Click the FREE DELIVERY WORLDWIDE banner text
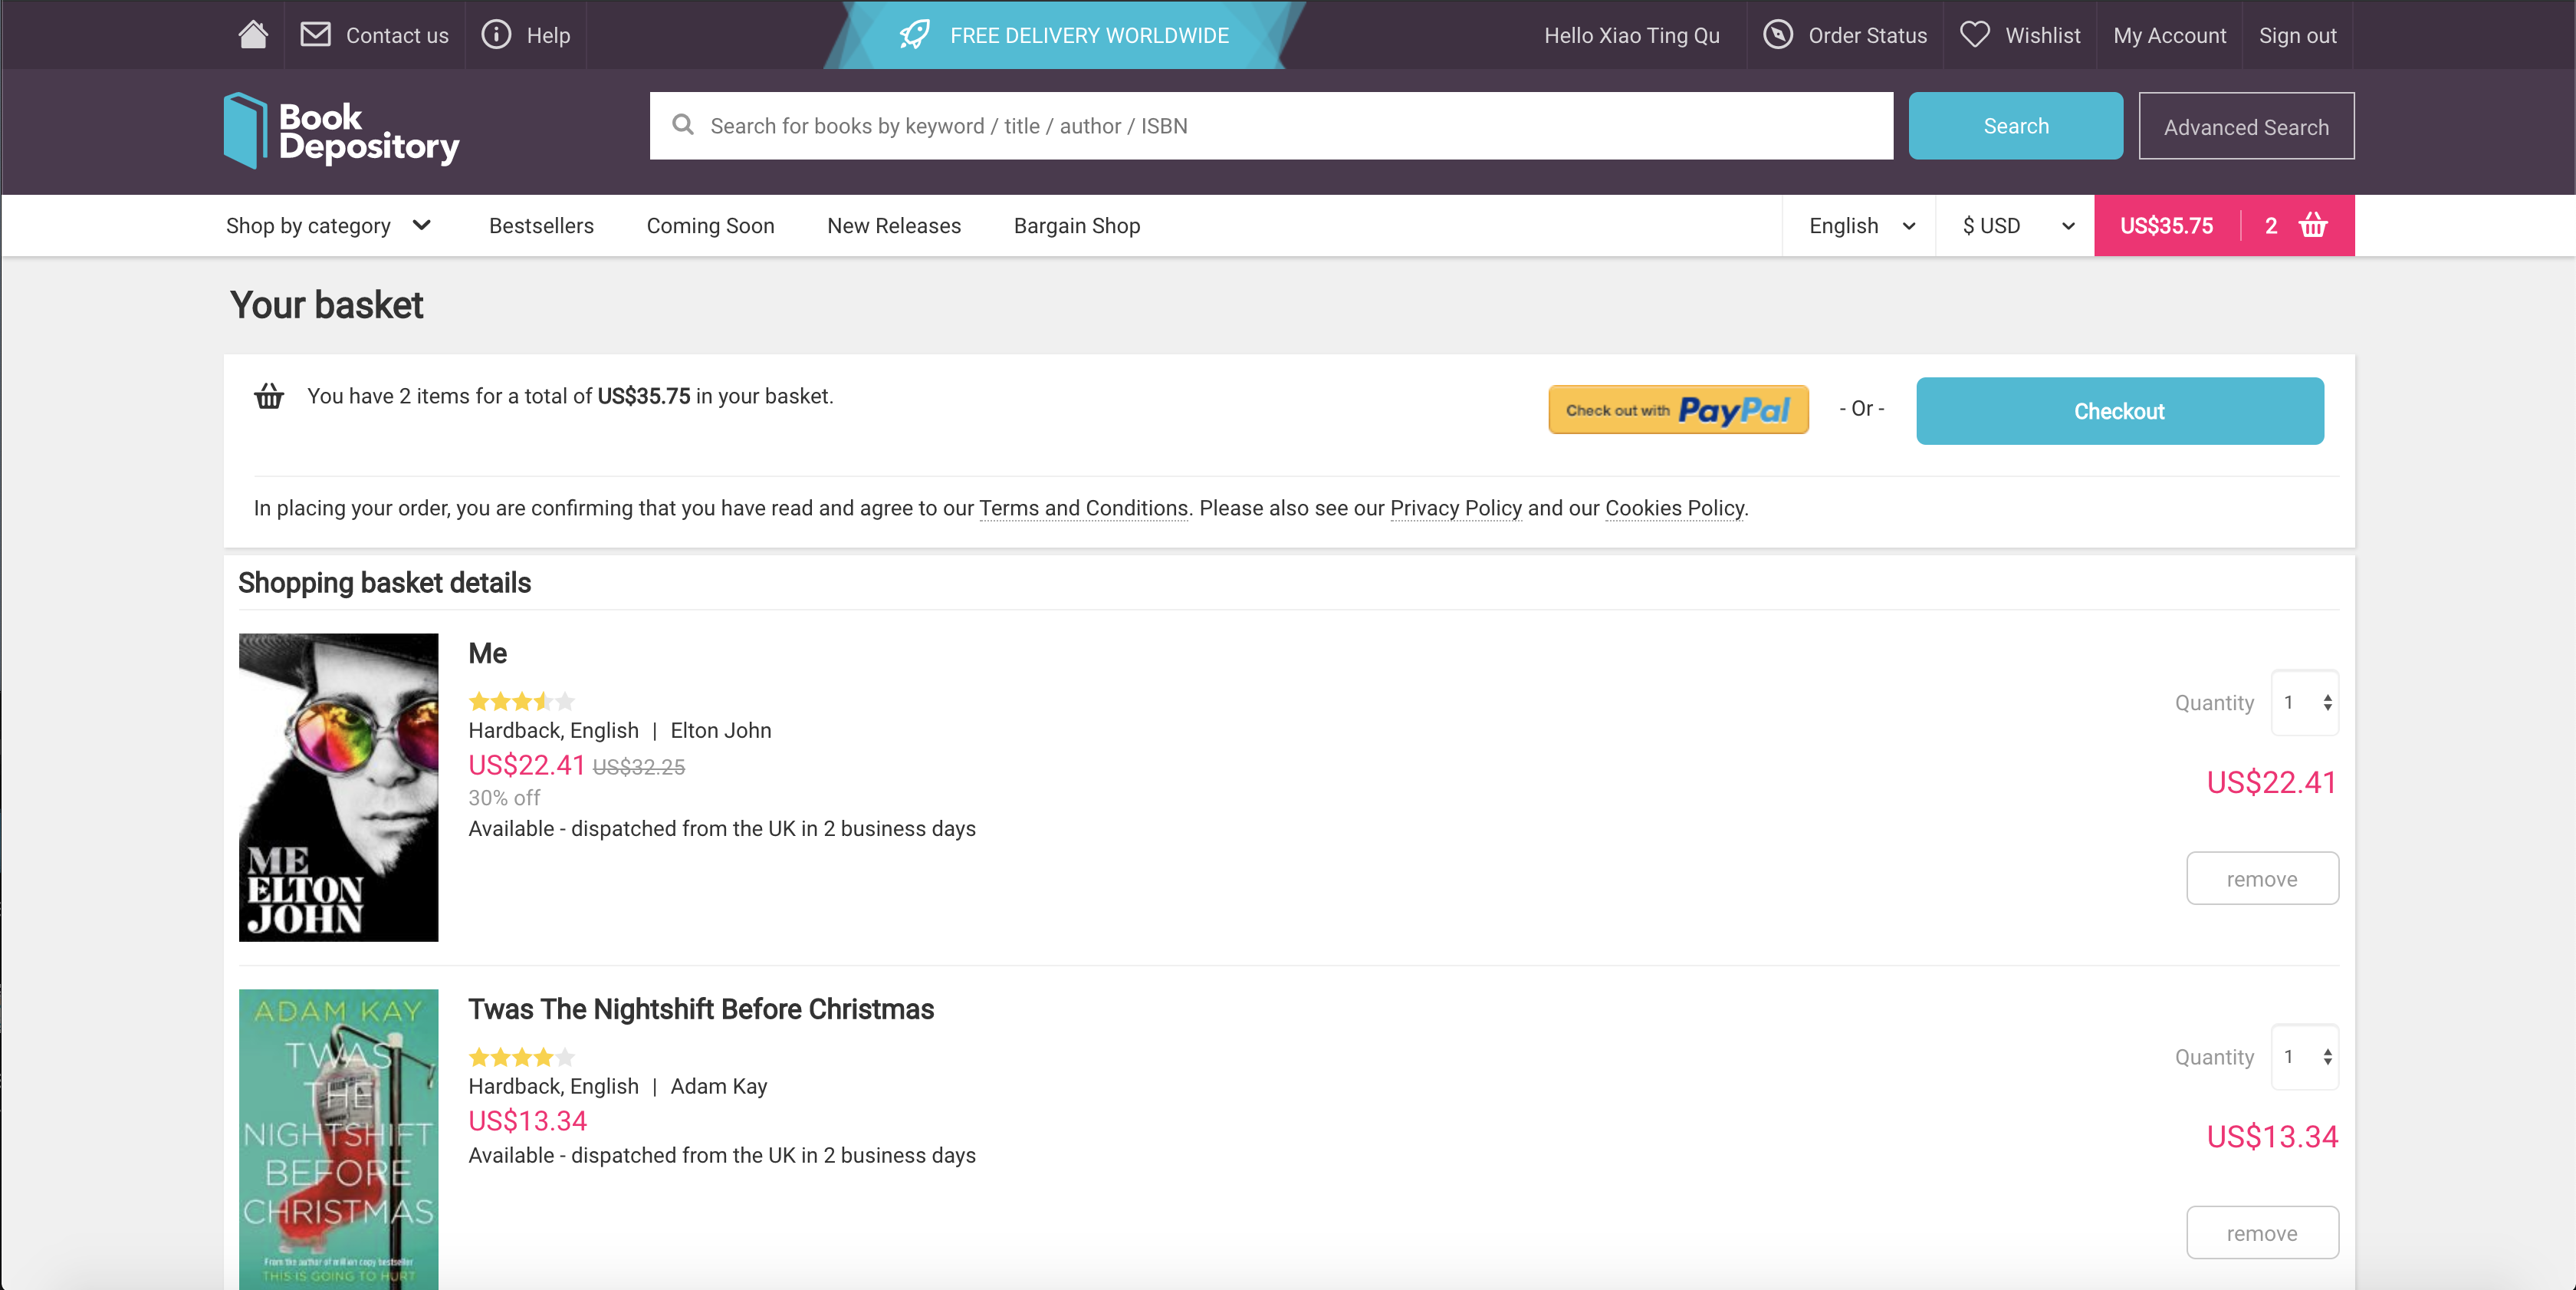 pyautogui.click(x=1089, y=36)
